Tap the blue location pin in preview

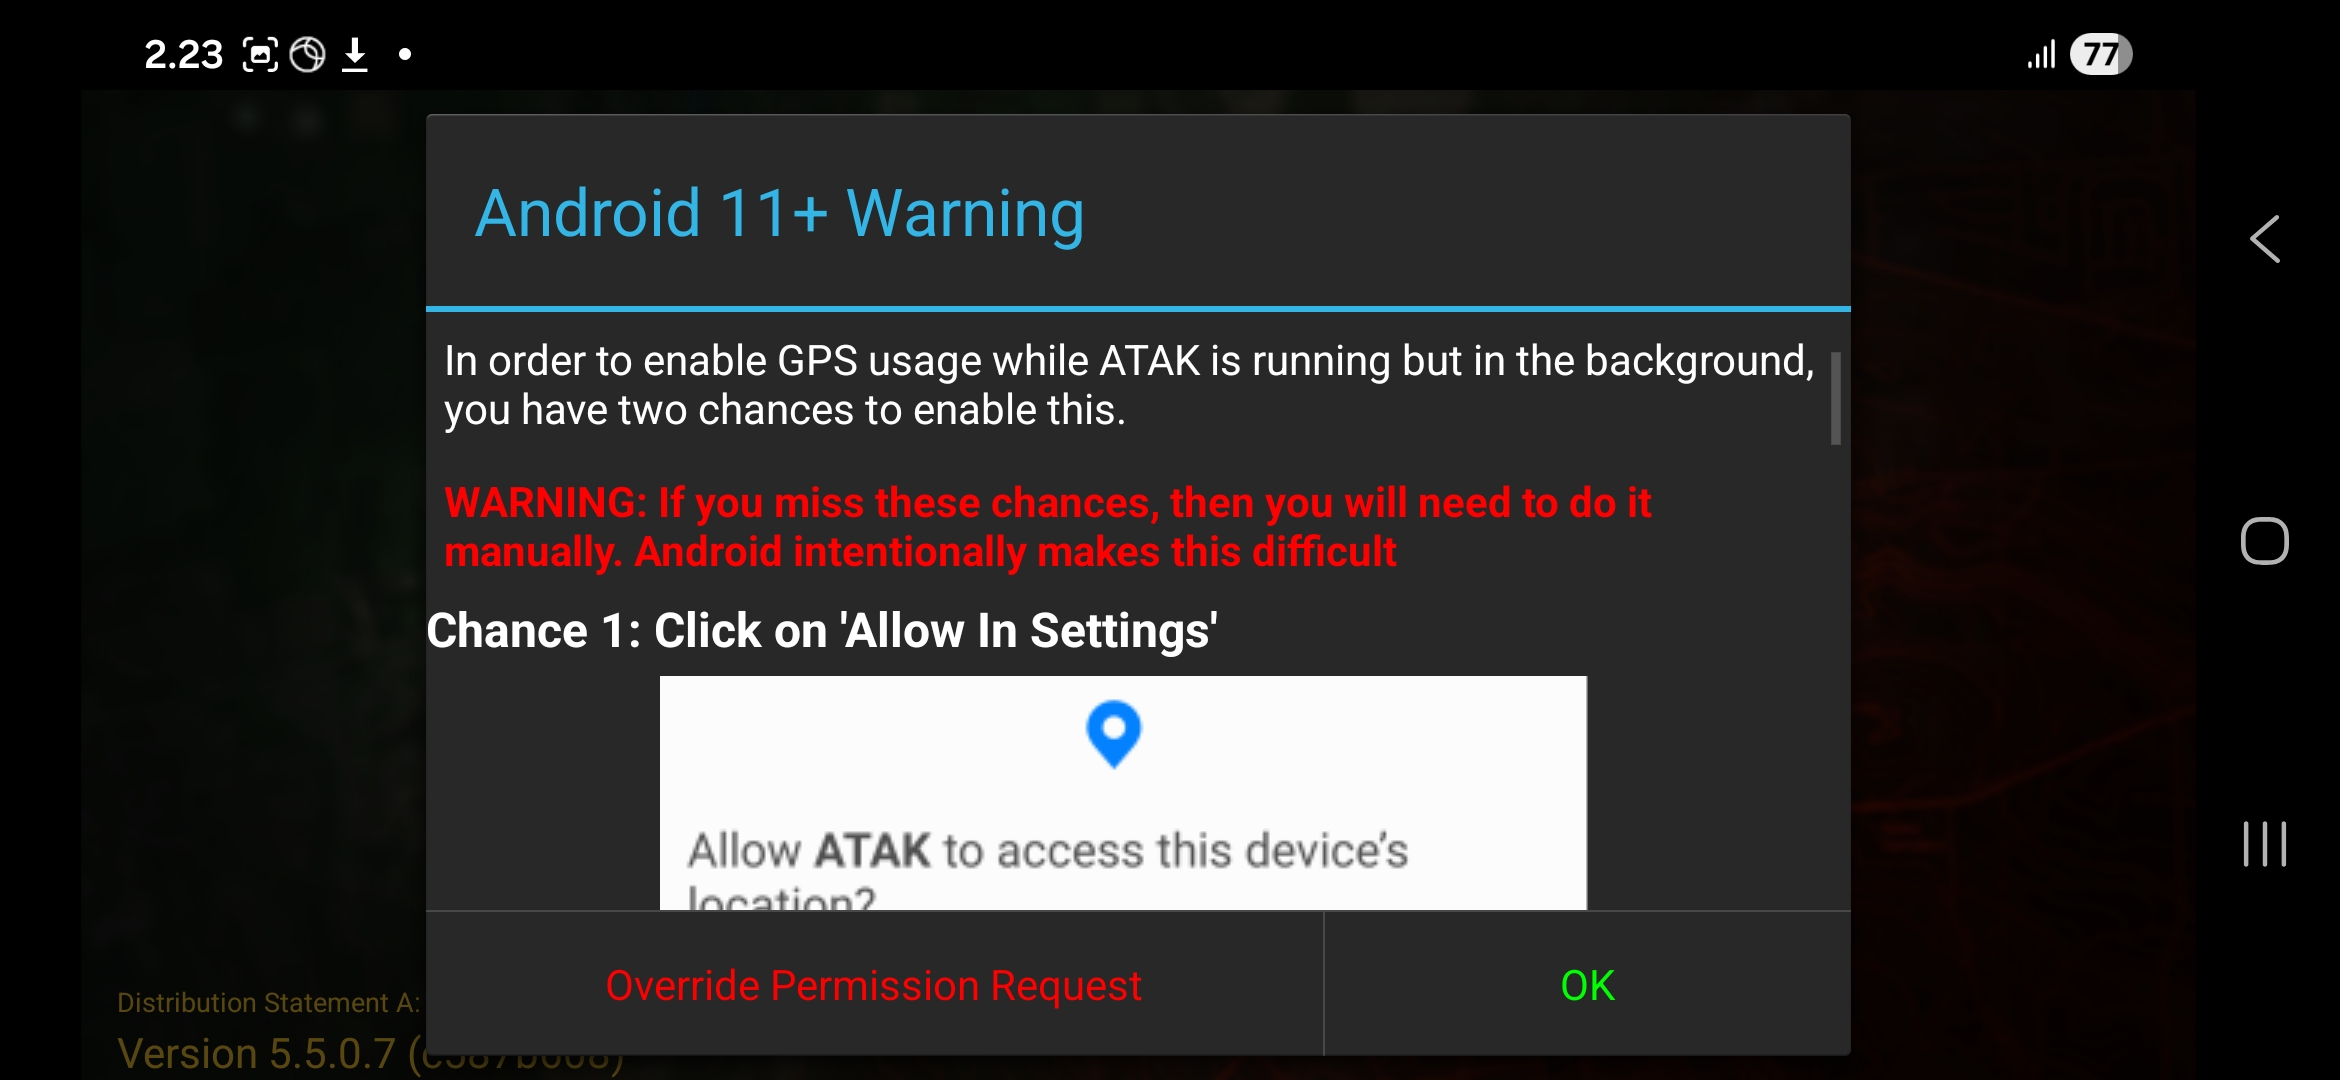tap(1113, 734)
